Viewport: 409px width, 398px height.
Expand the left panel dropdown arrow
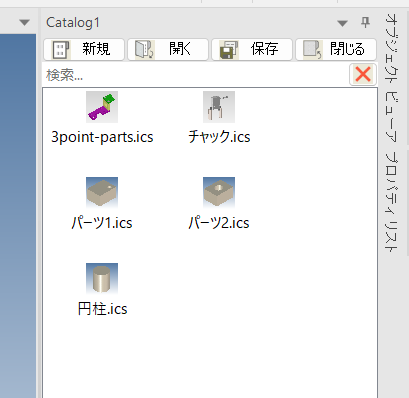(24, 23)
